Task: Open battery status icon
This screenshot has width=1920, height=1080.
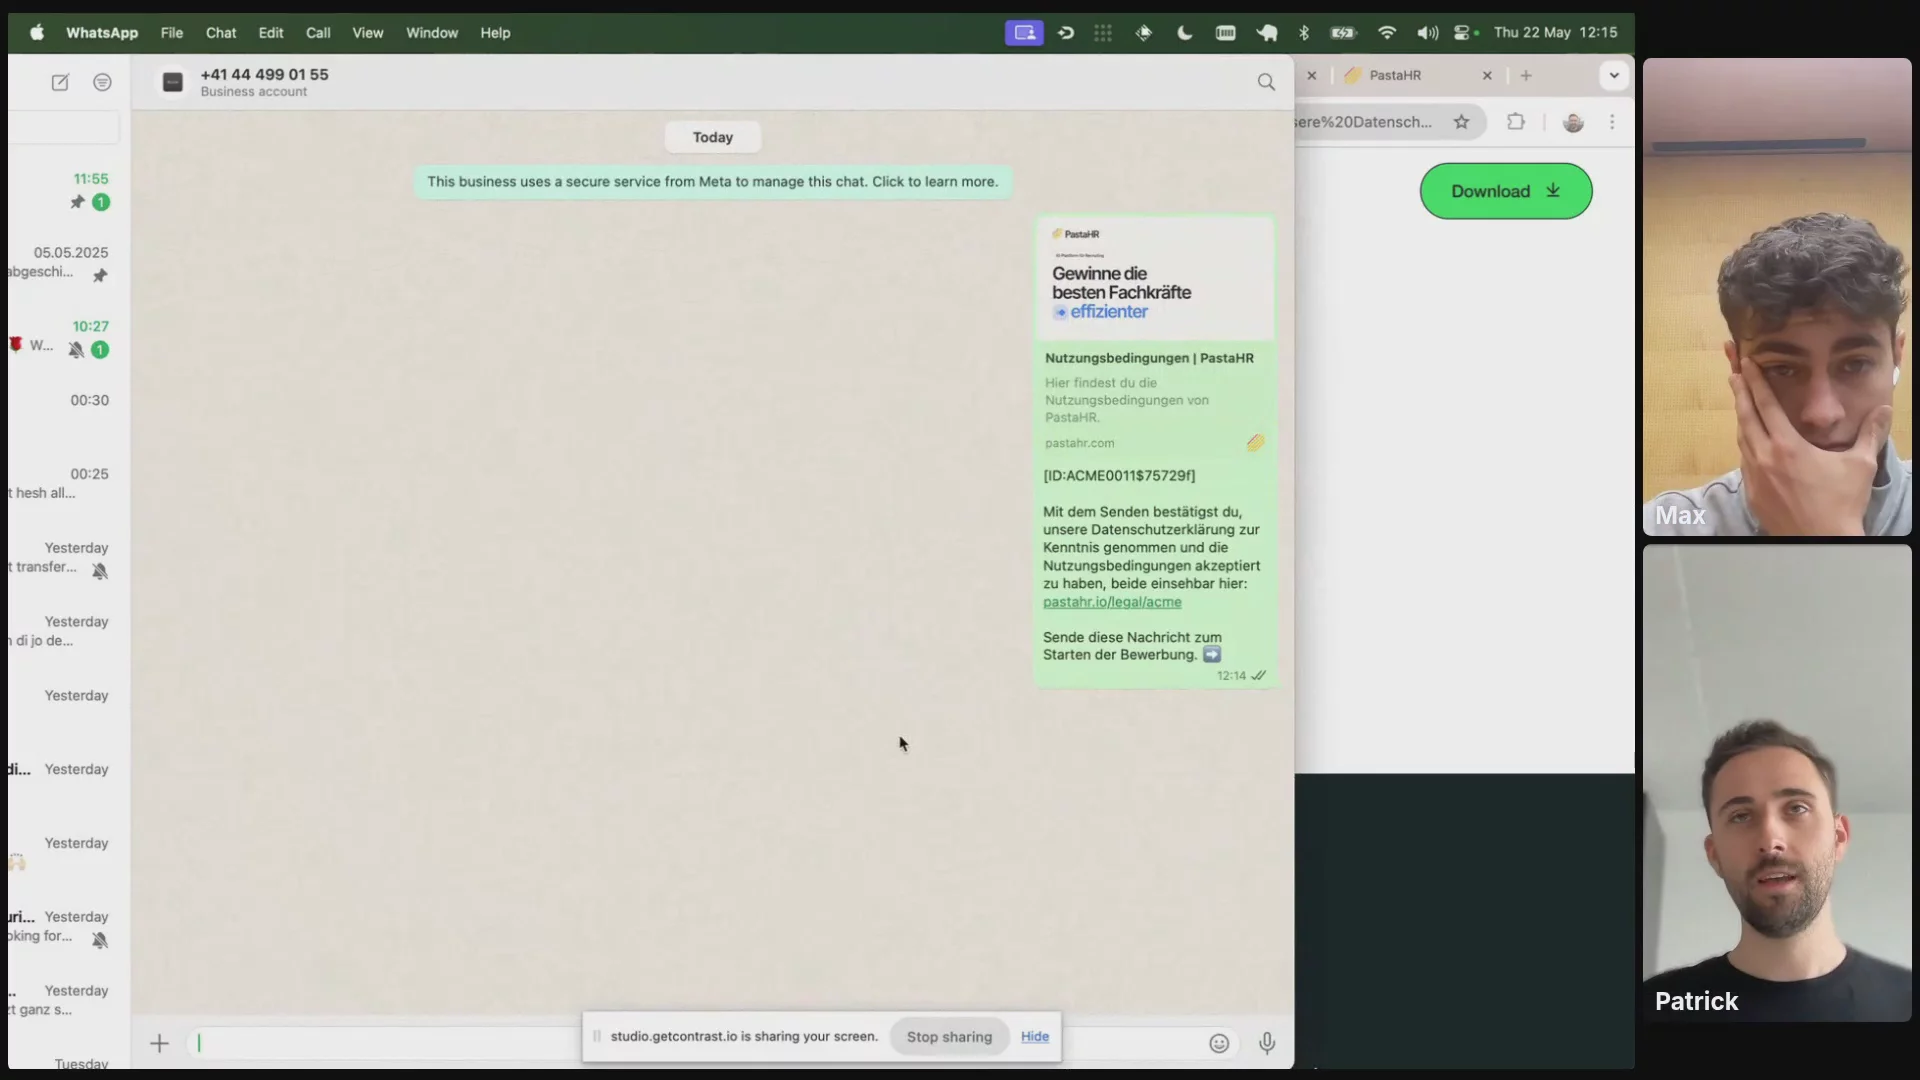Action: 1343,32
